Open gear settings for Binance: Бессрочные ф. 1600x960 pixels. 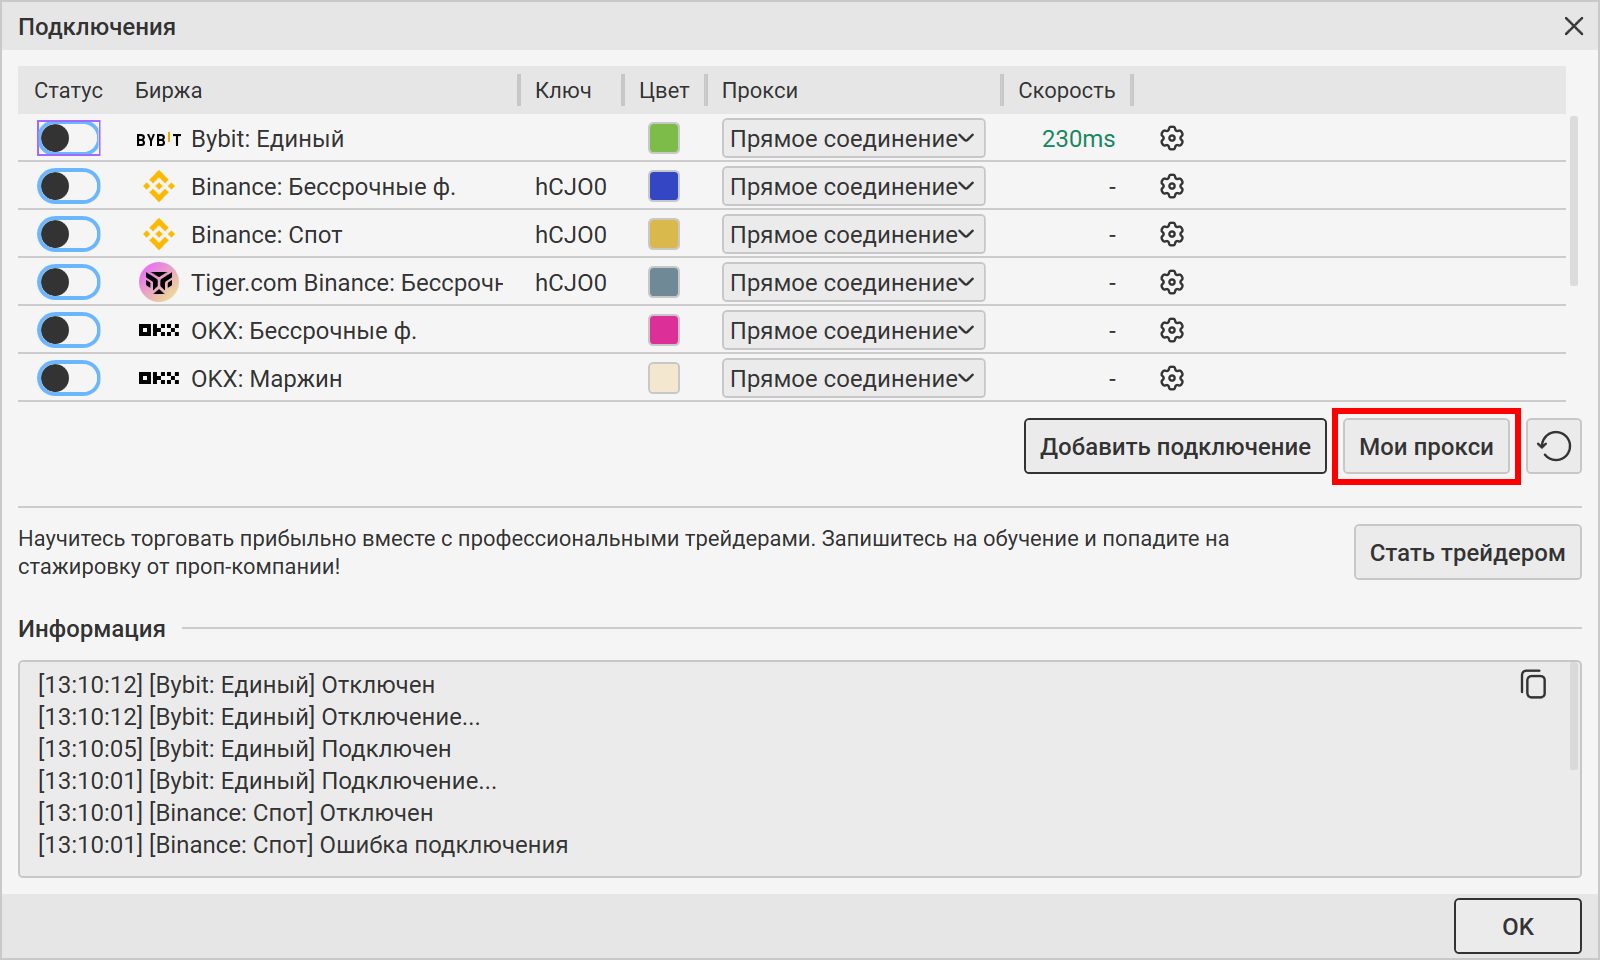[1171, 186]
